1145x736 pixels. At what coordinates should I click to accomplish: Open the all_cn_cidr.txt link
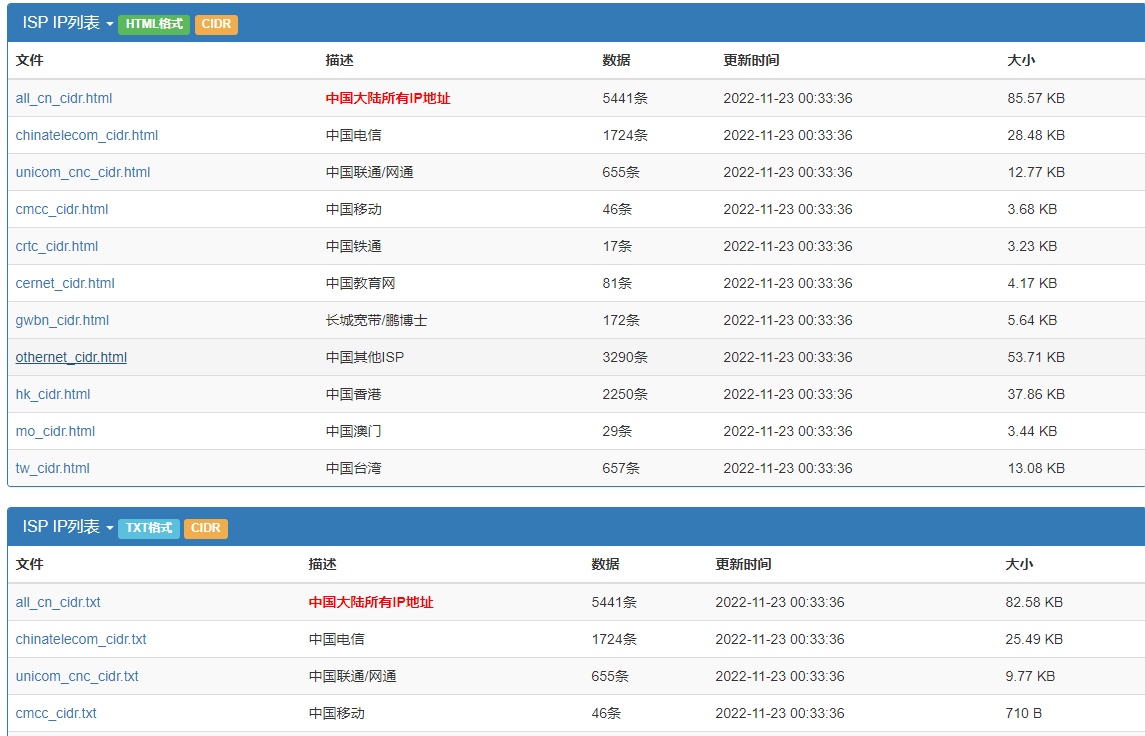(58, 602)
